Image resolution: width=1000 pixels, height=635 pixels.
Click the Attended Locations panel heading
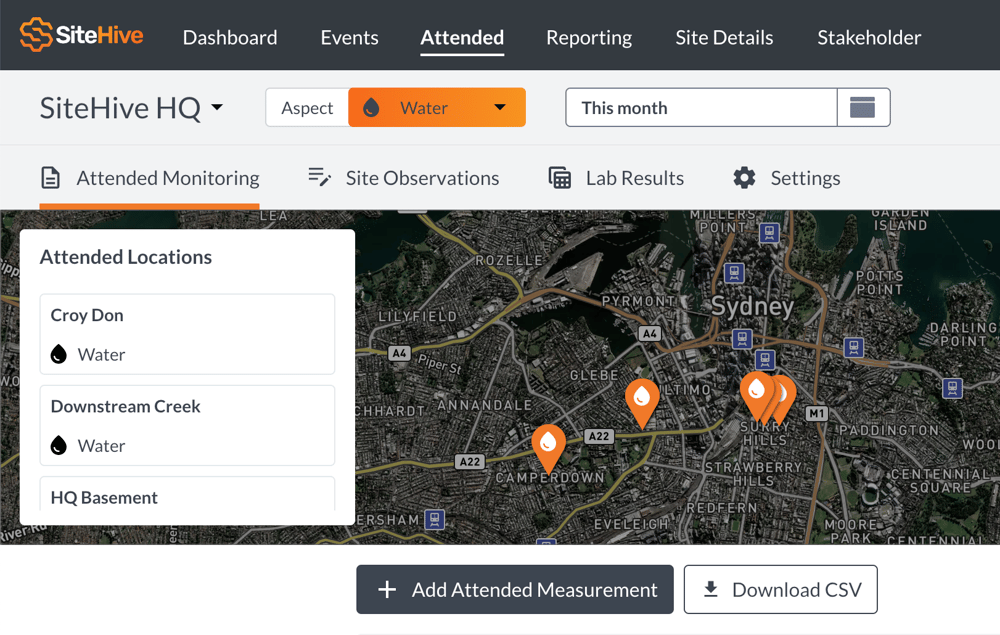point(126,257)
